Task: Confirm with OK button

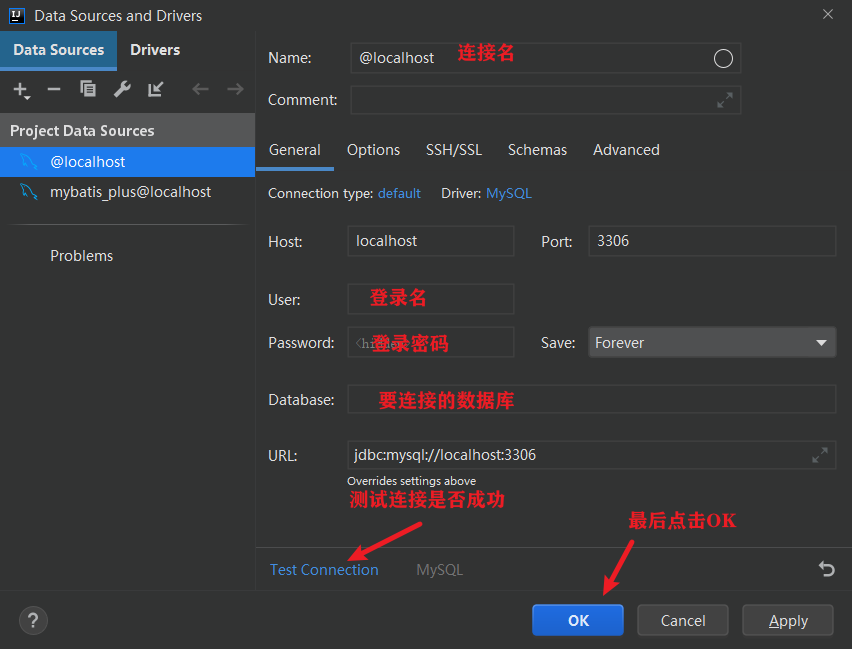Action: click(578, 620)
